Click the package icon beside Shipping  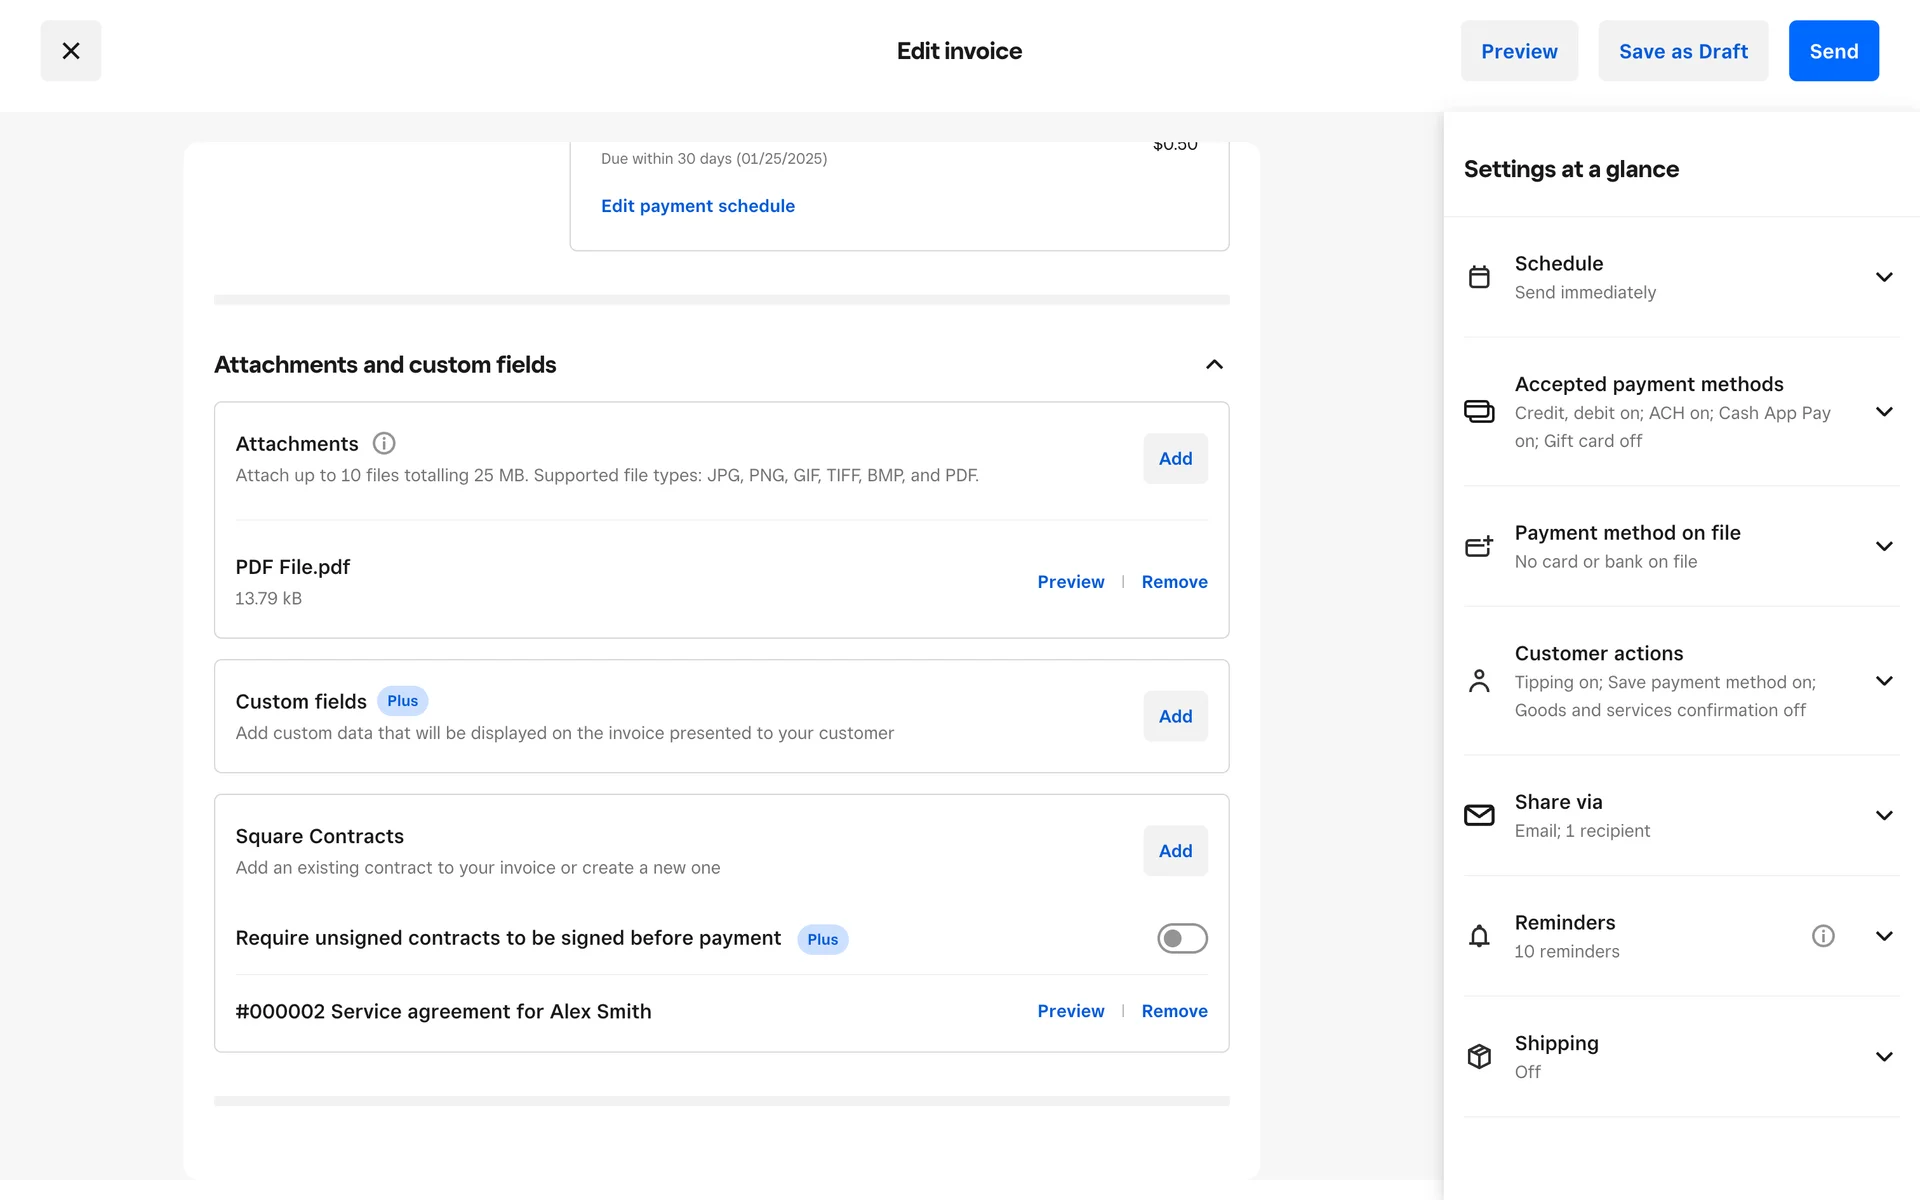click(x=1479, y=1056)
